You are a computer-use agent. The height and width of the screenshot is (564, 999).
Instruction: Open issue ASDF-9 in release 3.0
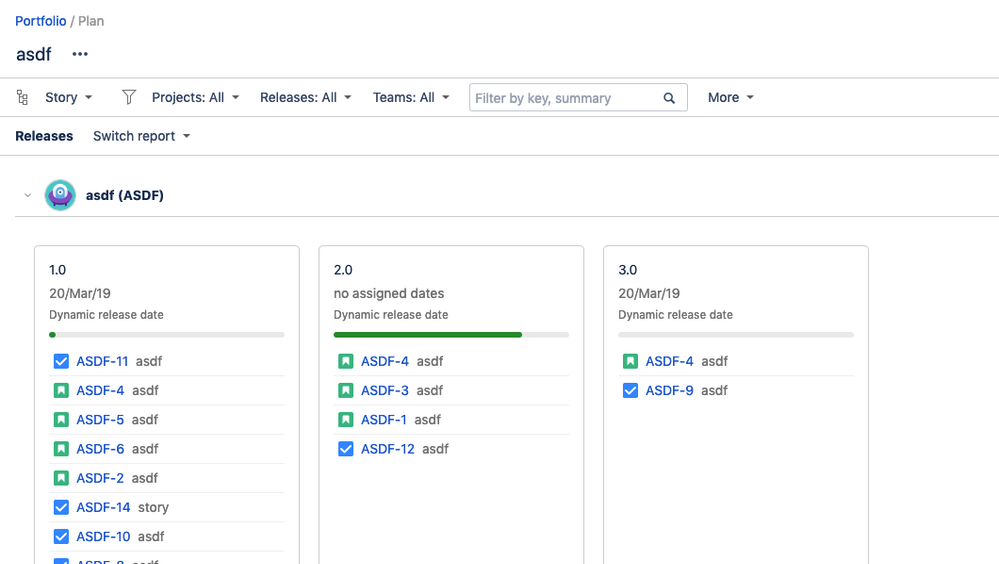pos(669,391)
